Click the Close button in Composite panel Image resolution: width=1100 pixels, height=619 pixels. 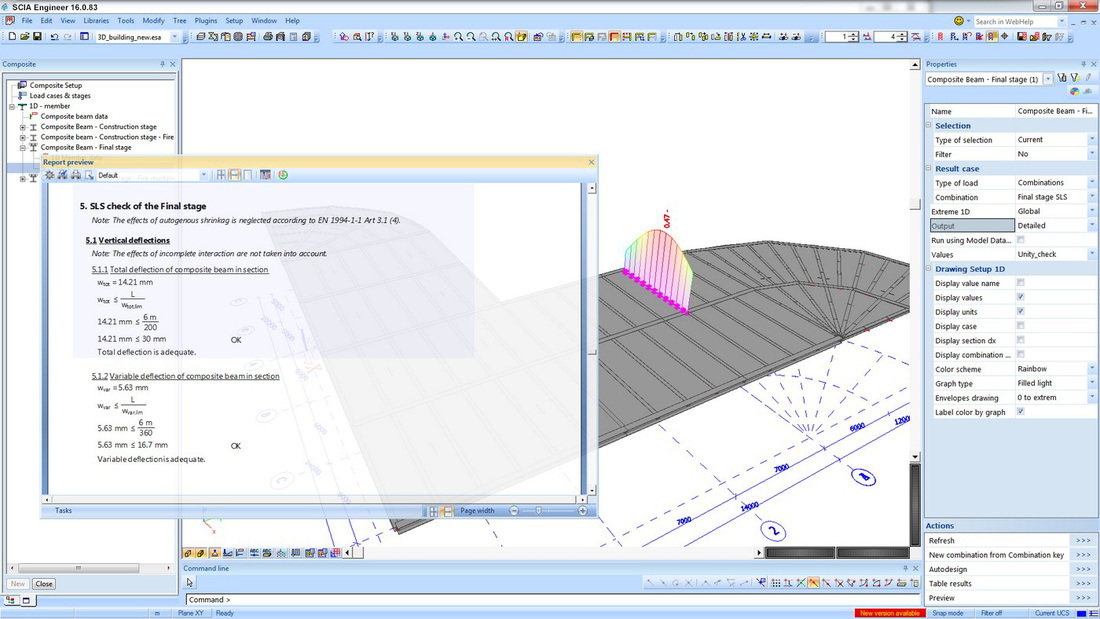[x=44, y=584]
